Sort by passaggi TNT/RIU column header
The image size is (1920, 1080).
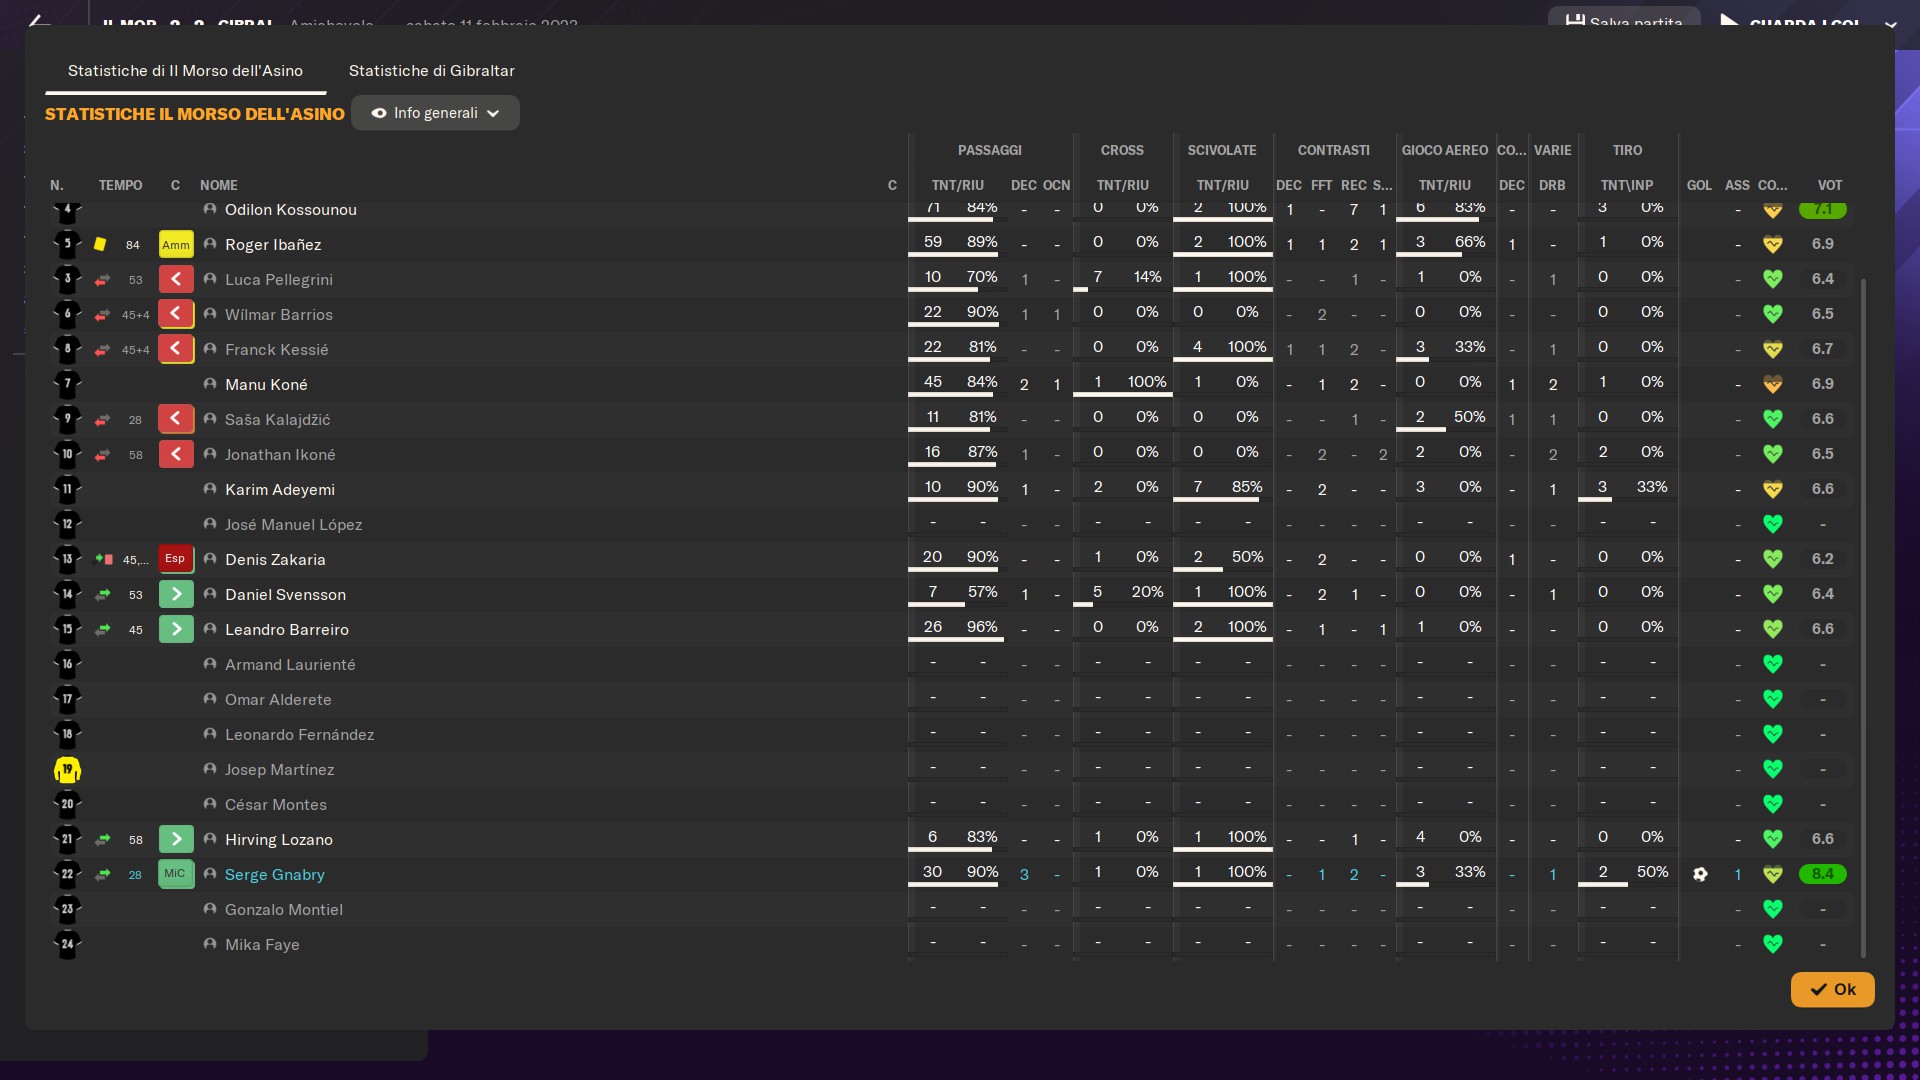point(957,185)
